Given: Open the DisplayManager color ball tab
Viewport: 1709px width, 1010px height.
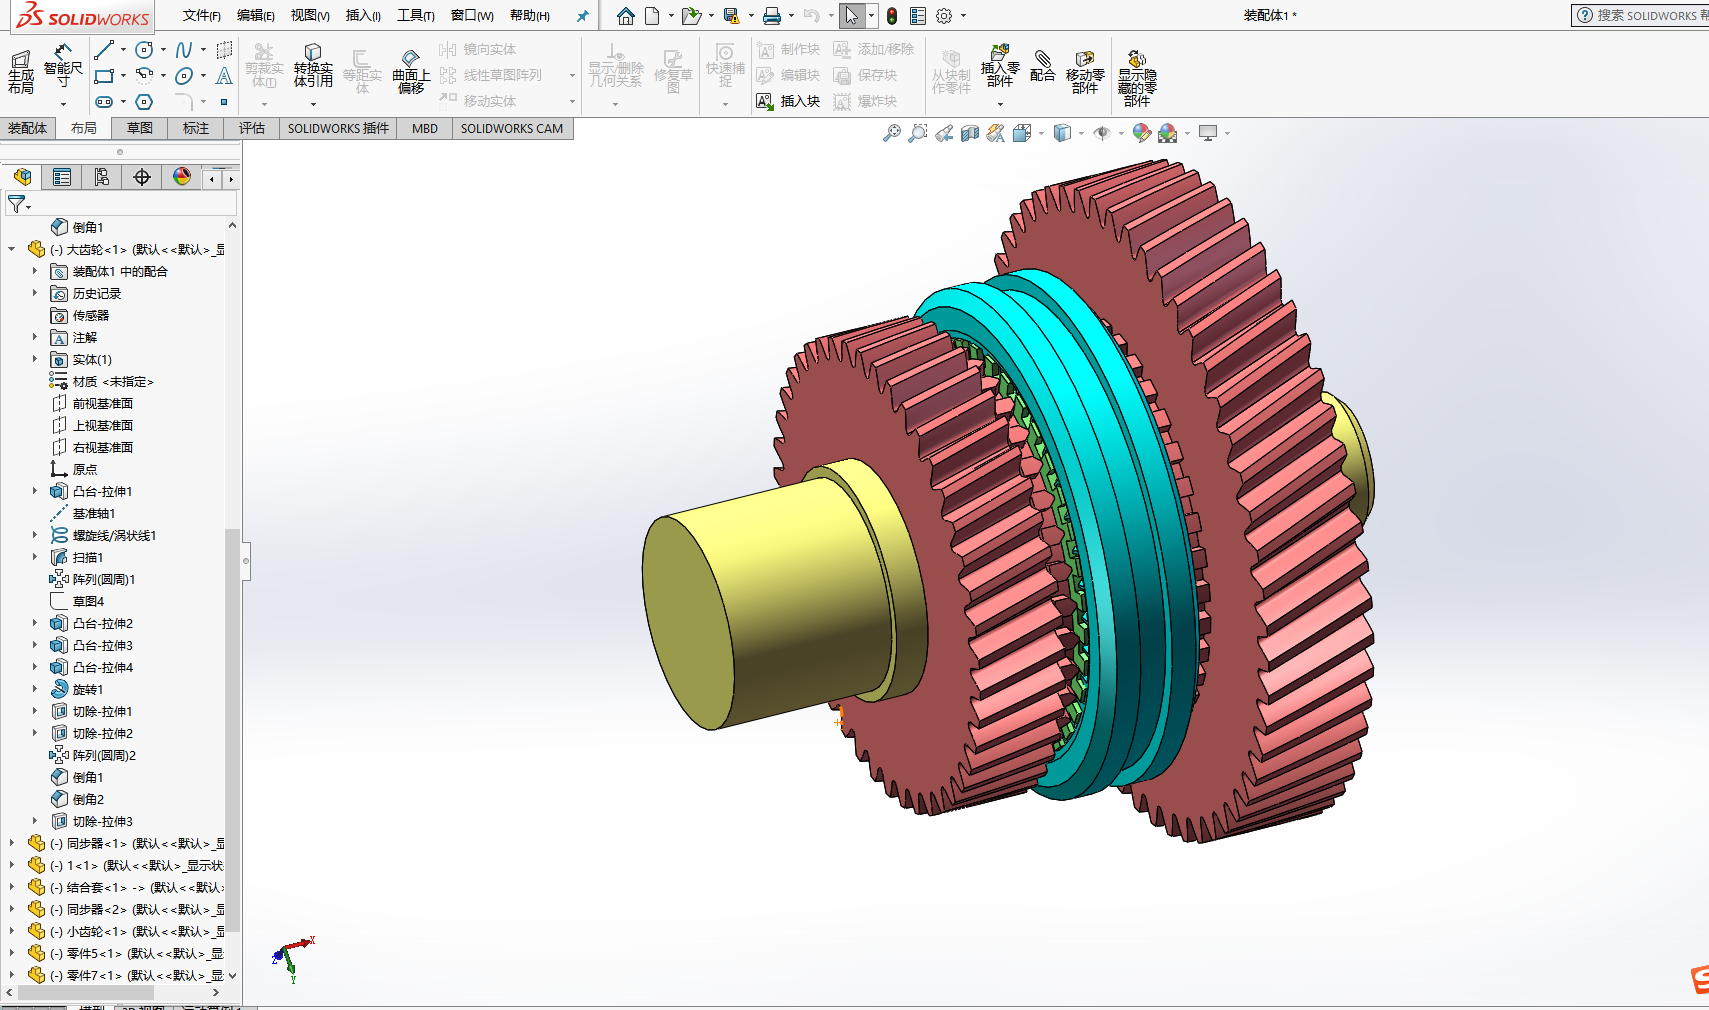Looking at the screenshot, I should pyautogui.click(x=182, y=177).
